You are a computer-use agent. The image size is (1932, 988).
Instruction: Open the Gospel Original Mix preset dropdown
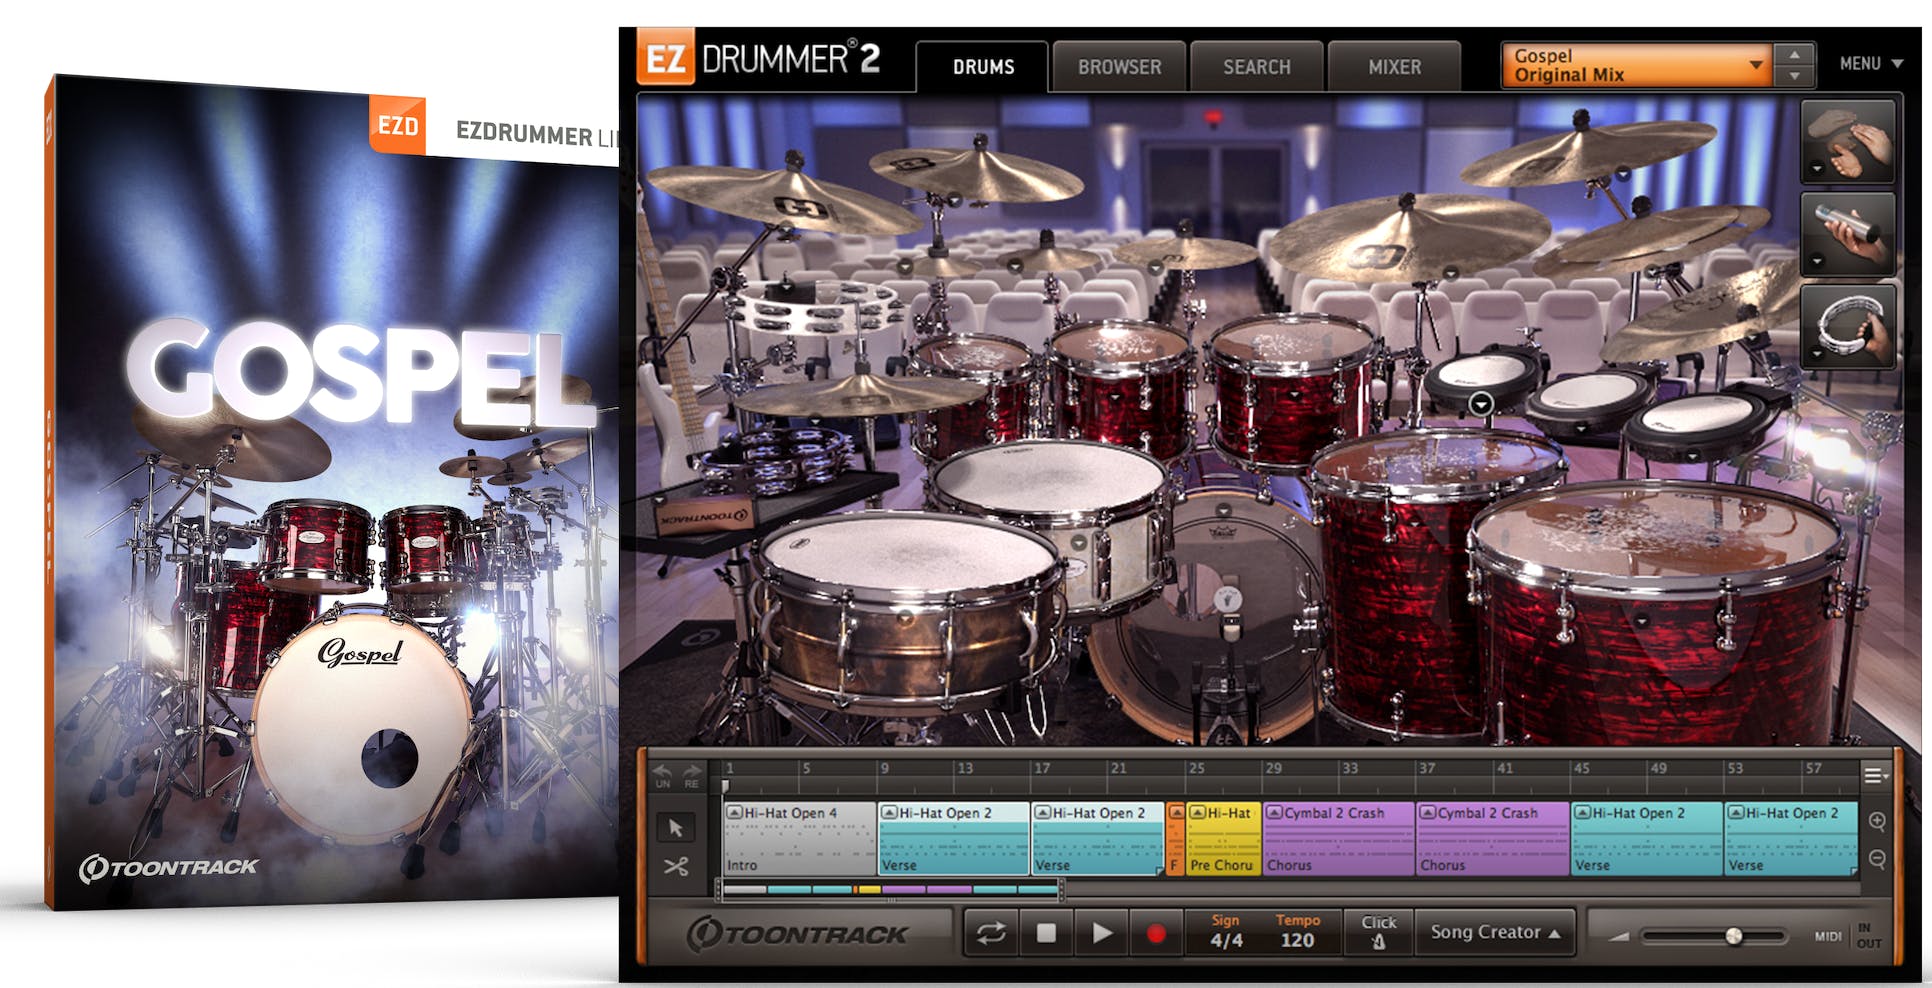(1636, 65)
